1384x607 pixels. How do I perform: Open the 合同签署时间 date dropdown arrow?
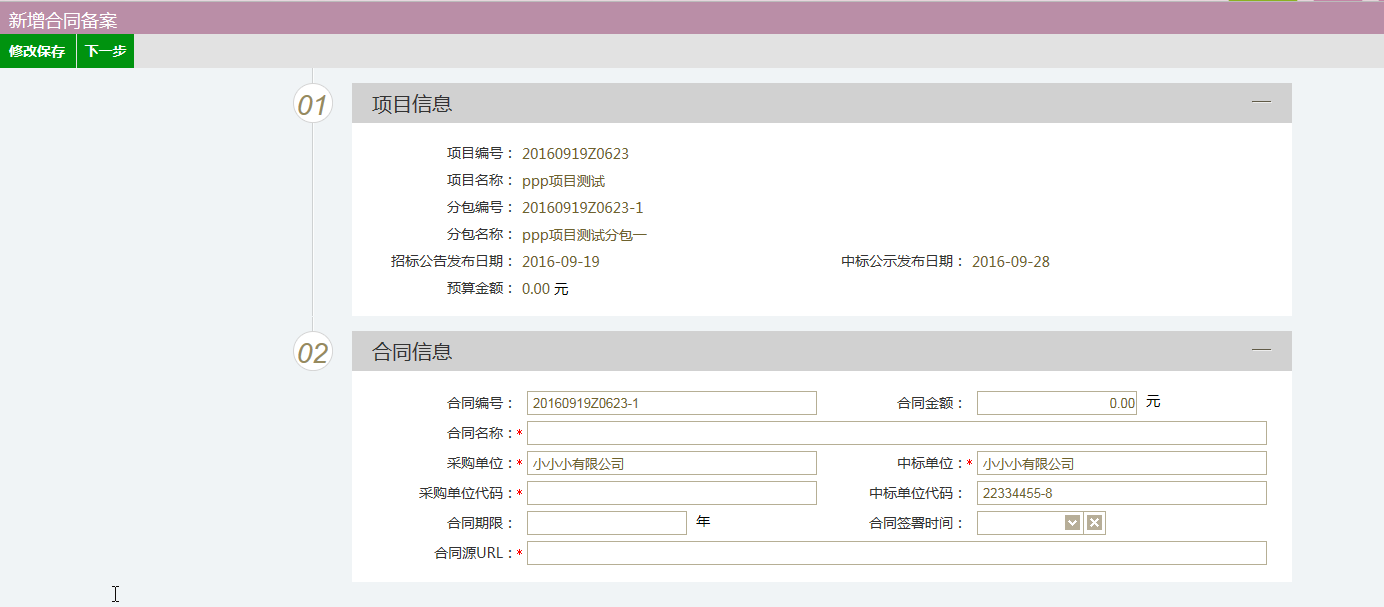click(1073, 523)
